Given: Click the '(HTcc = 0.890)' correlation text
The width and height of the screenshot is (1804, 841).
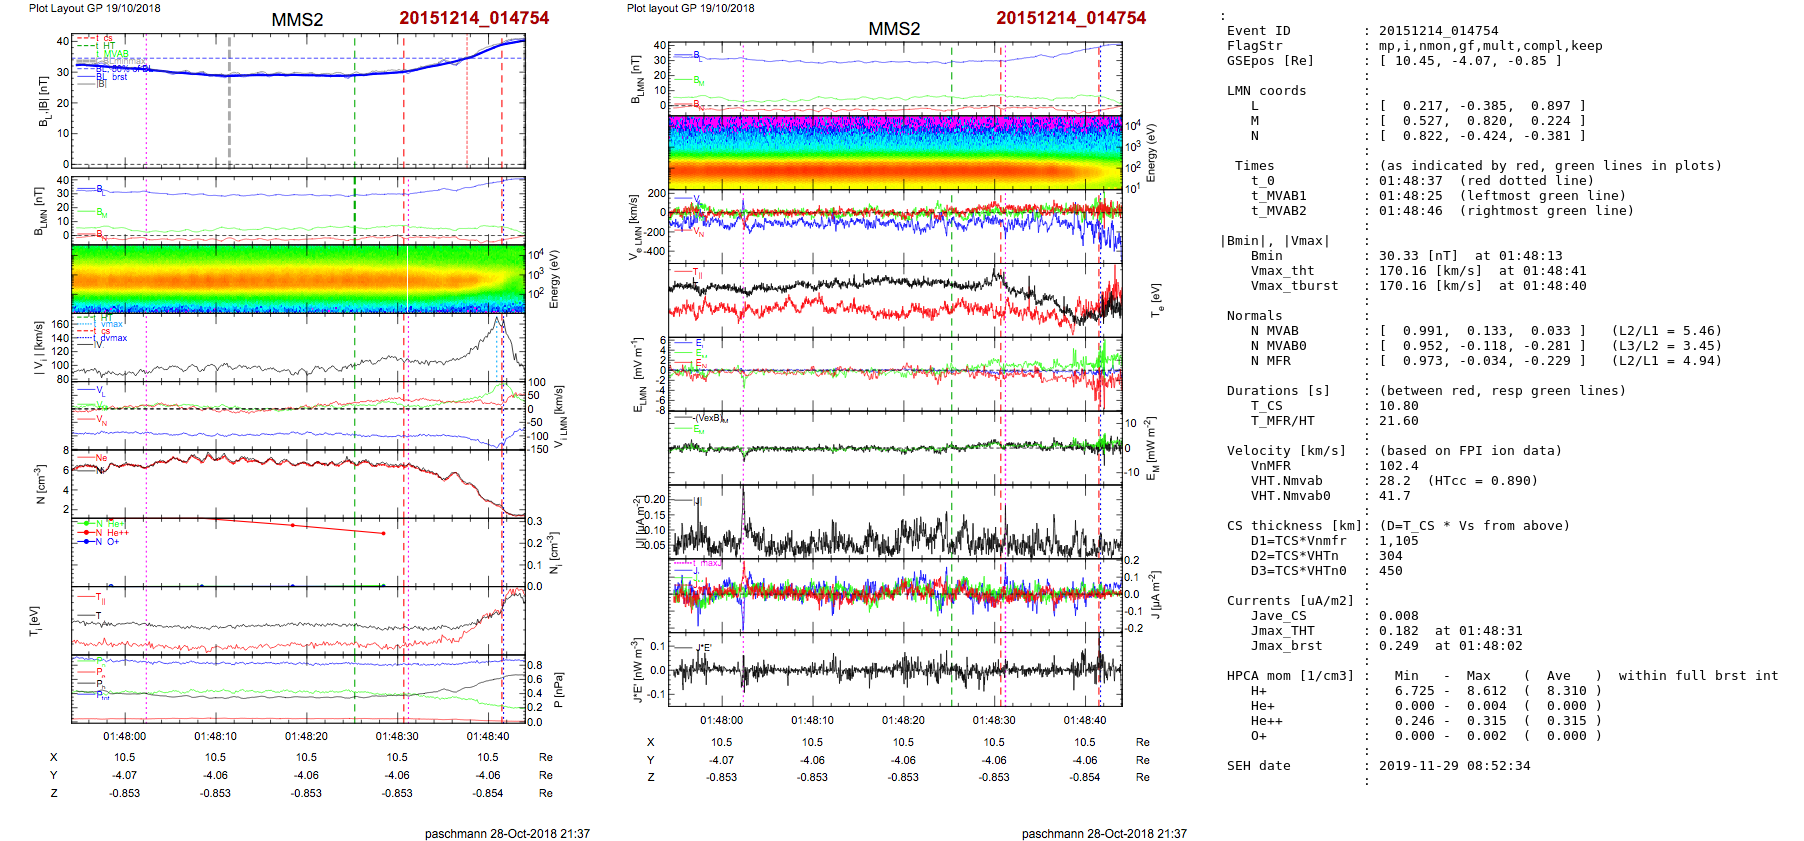Looking at the screenshot, I should point(1483,481).
